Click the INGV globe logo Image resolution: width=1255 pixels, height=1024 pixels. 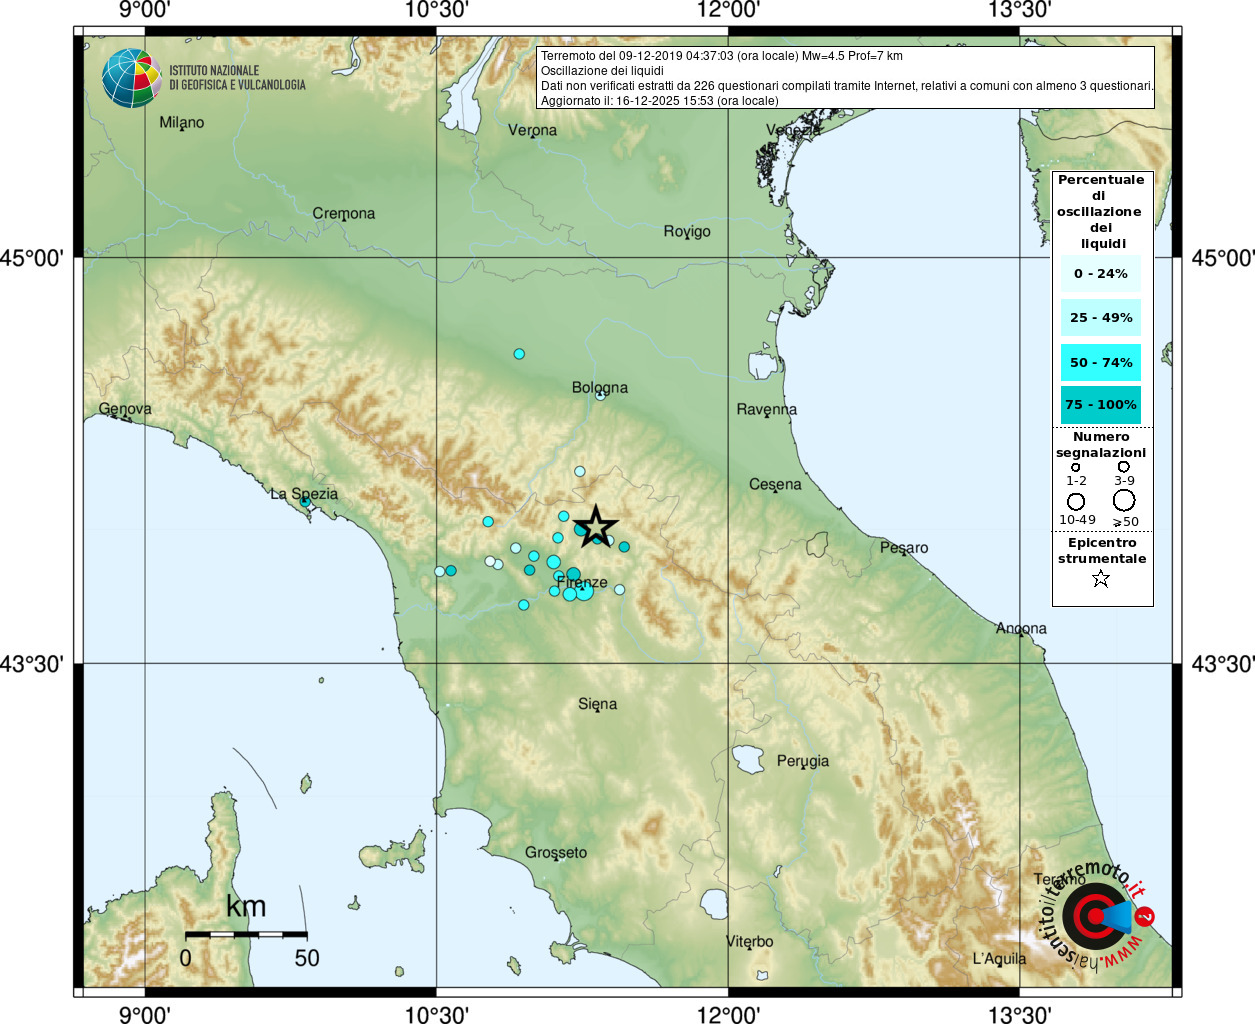[x=131, y=78]
